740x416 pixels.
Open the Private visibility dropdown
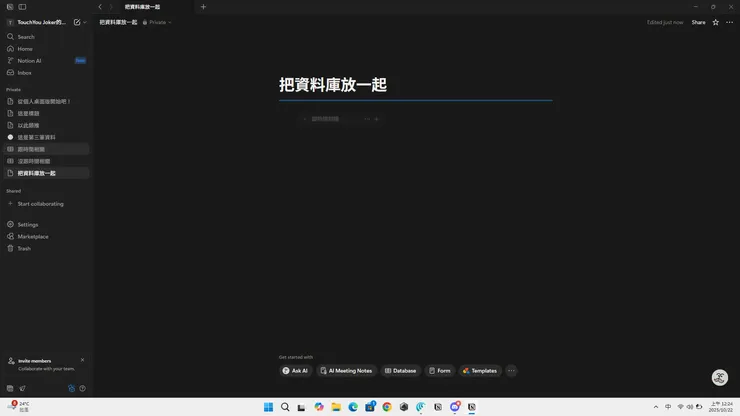coord(157,22)
